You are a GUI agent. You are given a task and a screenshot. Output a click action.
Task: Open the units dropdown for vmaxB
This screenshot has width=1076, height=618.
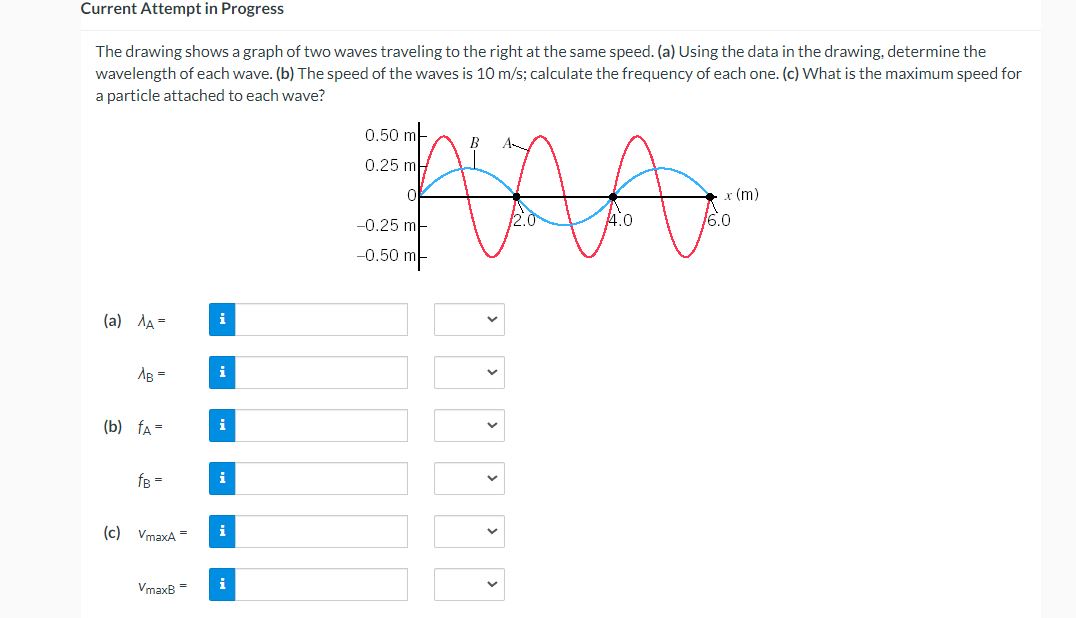[469, 584]
